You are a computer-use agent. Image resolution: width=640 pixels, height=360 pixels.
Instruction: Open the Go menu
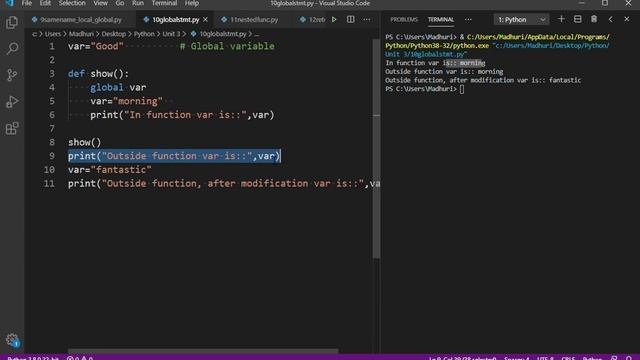[x=120, y=3]
